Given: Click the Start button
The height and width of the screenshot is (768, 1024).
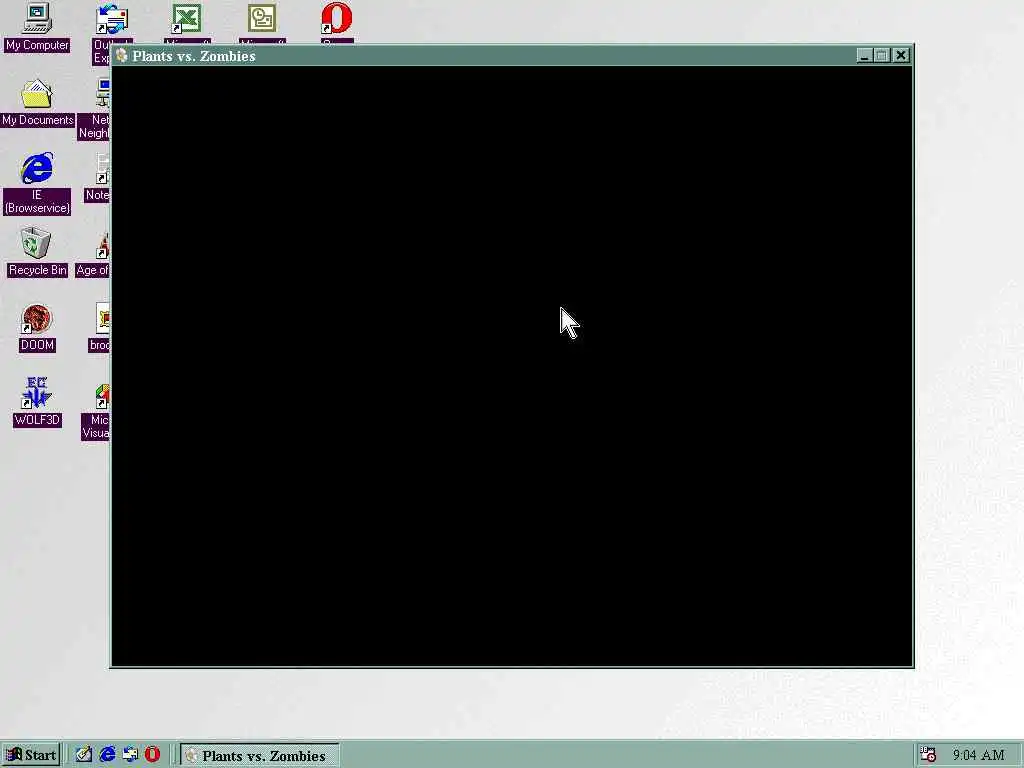Looking at the screenshot, I should pos(31,755).
